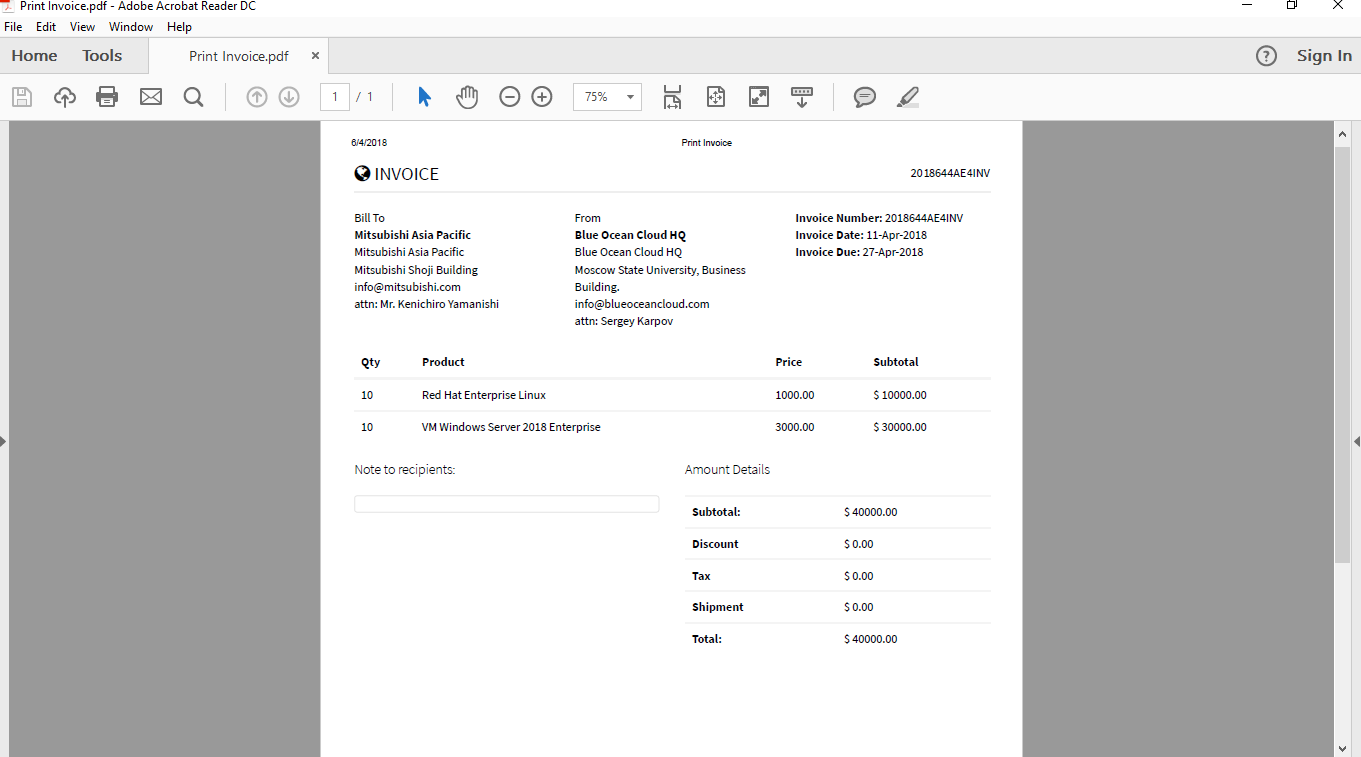The width and height of the screenshot is (1361, 757).
Task: Enter full screen mode icon
Action: click(x=759, y=97)
